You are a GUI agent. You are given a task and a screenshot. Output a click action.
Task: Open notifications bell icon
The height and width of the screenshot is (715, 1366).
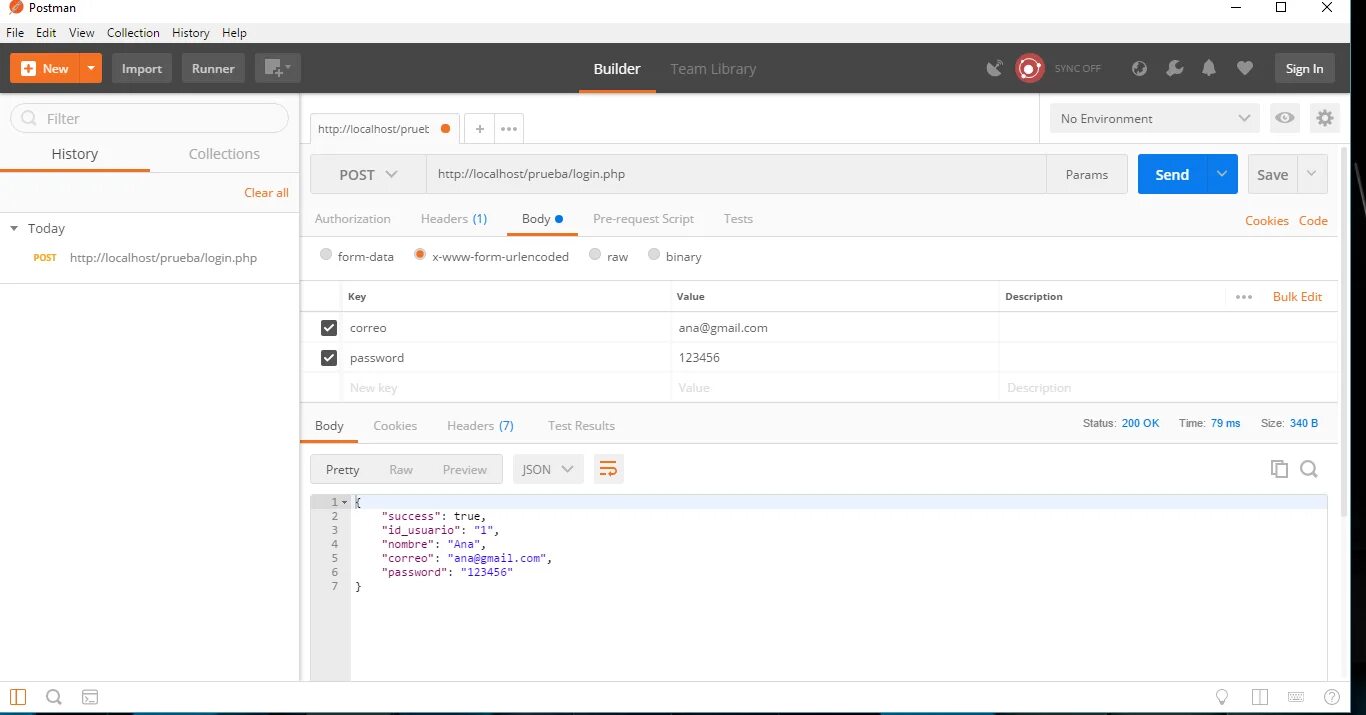1209,68
